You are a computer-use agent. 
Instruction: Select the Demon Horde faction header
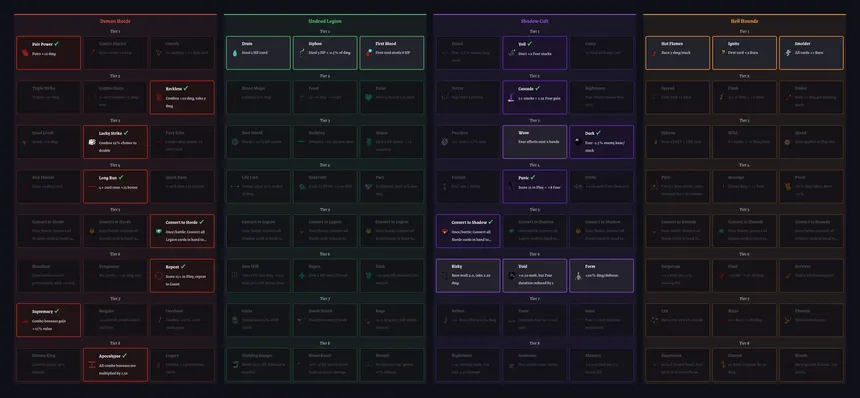click(115, 21)
